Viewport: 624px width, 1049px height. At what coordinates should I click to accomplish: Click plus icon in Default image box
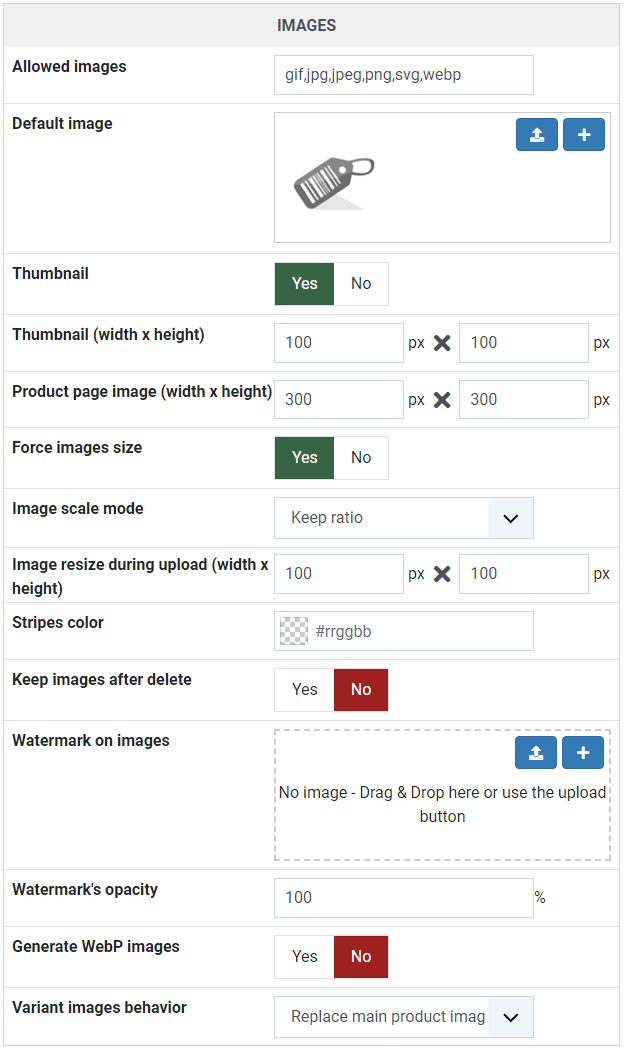pyautogui.click(x=584, y=134)
